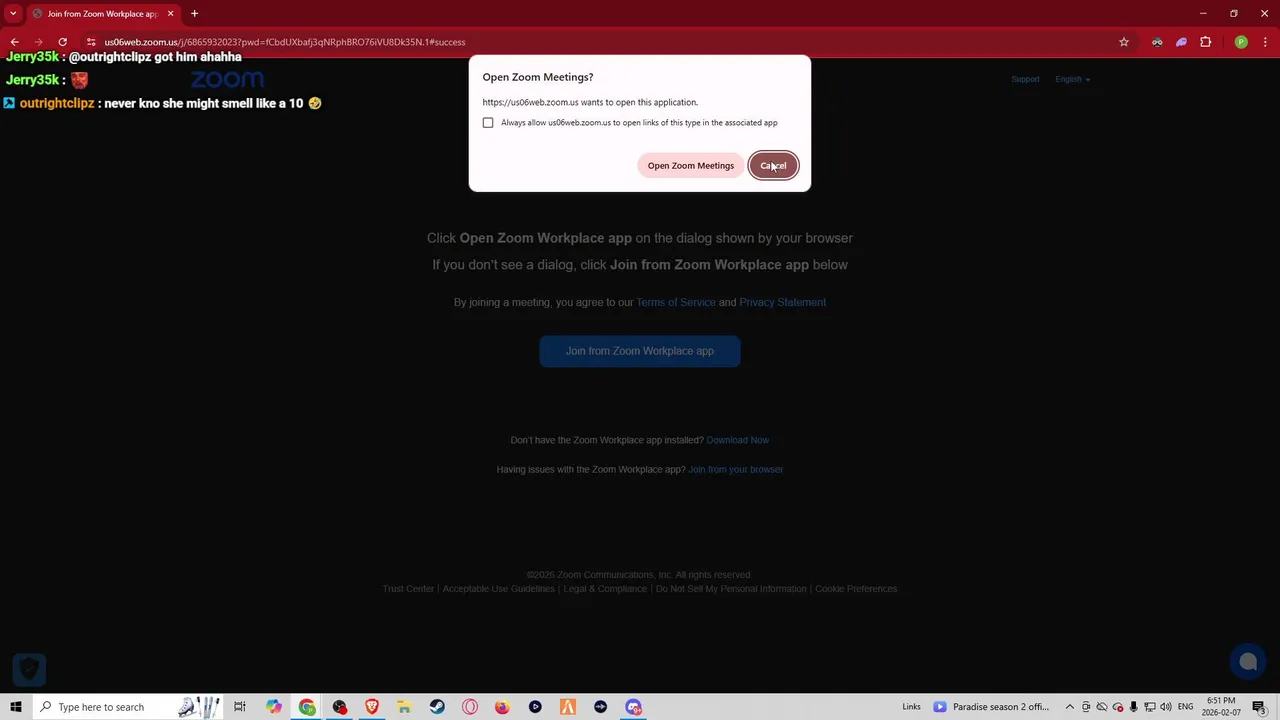Open the chat bubble help widget
This screenshot has height=720, width=1280.
(x=1248, y=662)
